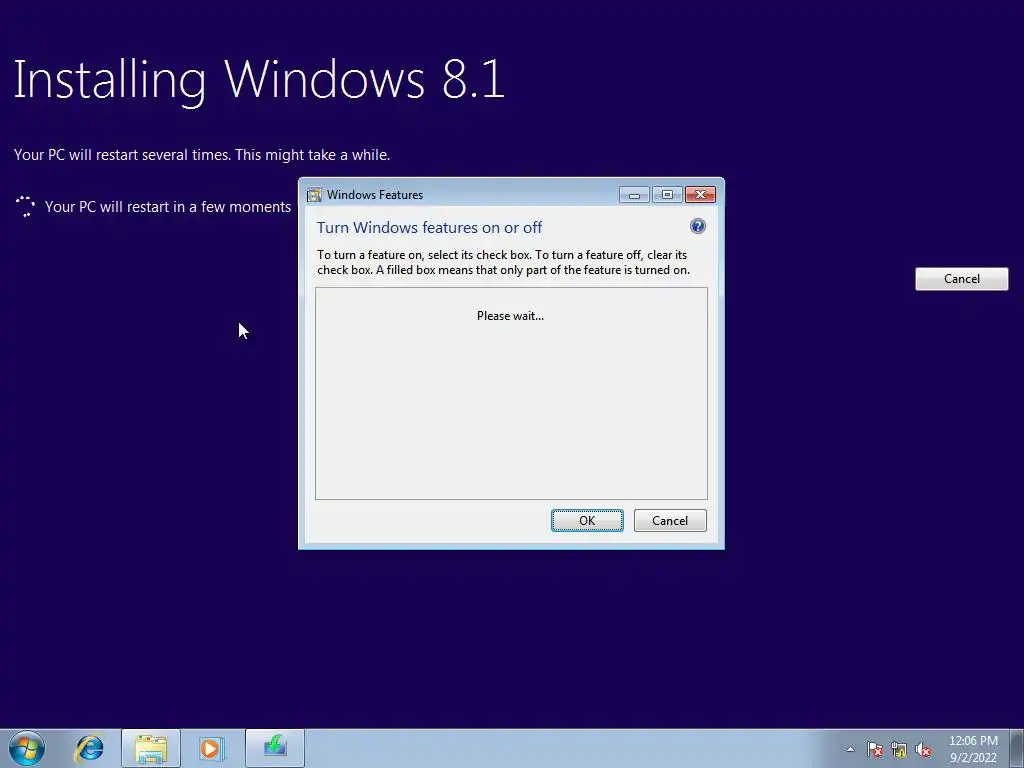The width and height of the screenshot is (1024, 768).
Task: Click the 'Installing Windows 8.1' title
Action: click(259, 80)
